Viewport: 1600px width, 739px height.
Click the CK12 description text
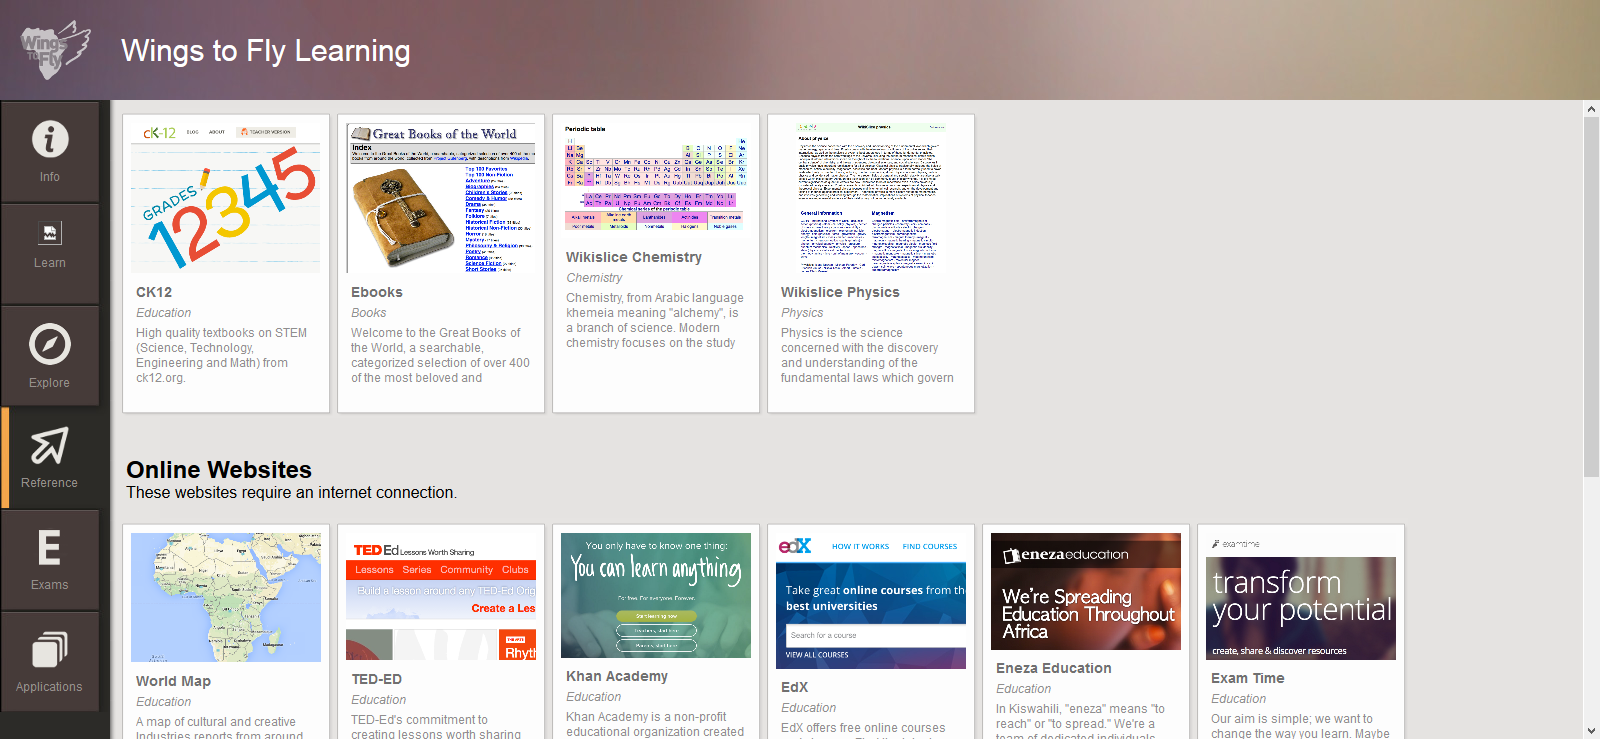222,355
